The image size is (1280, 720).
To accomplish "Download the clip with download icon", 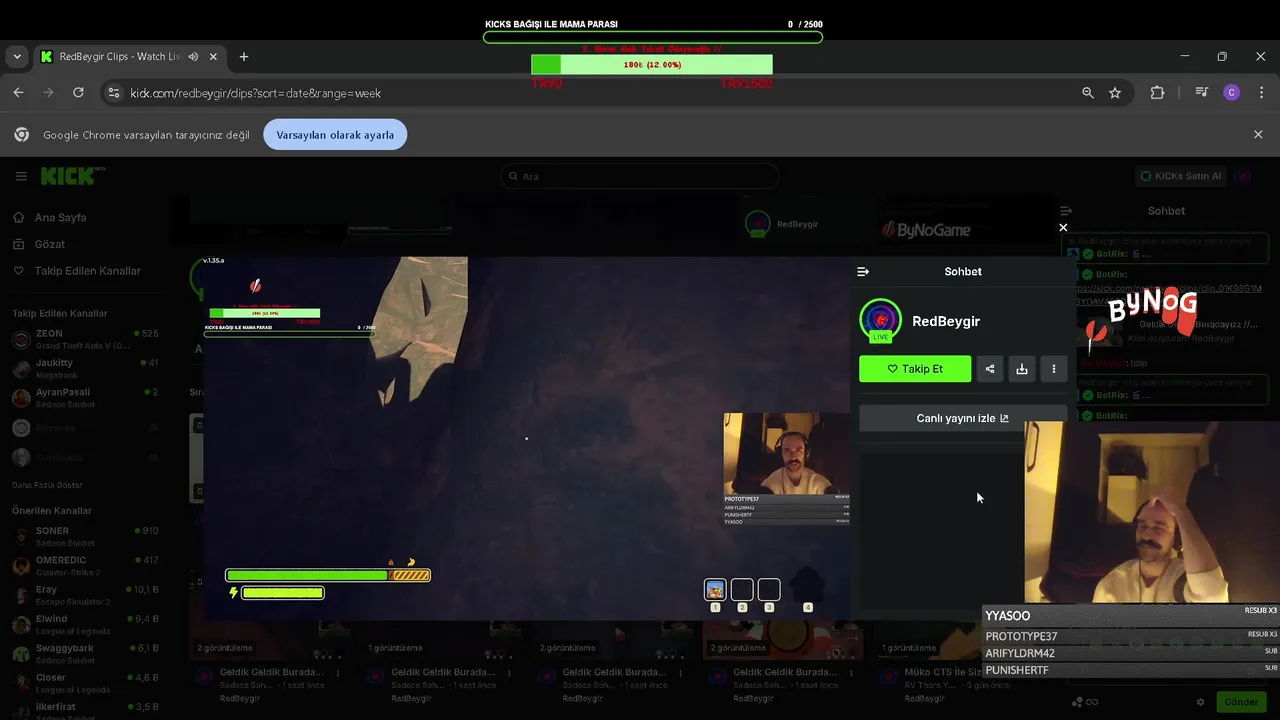I will [1022, 369].
